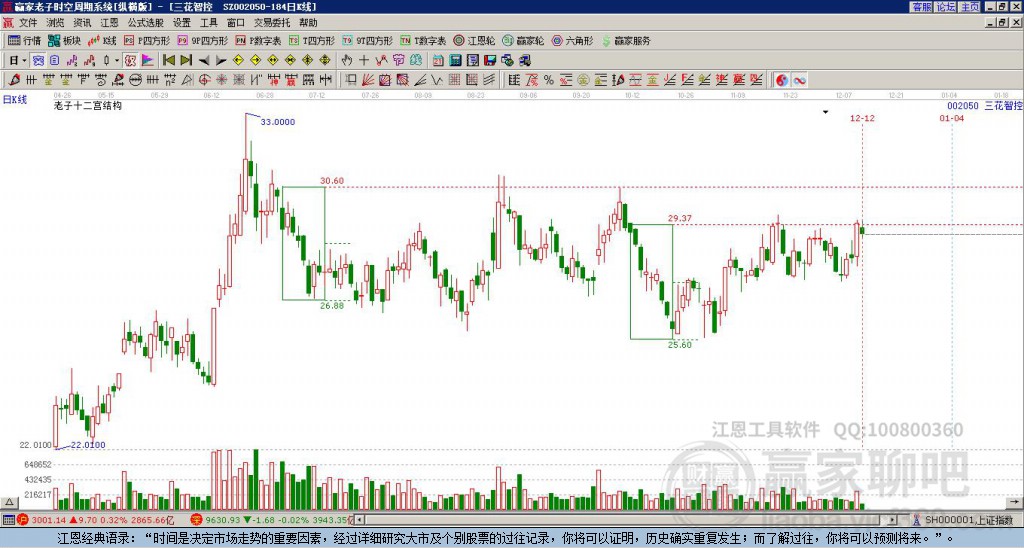Jump to last bar icon
This screenshot has width=1024, height=548.
point(186,61)
